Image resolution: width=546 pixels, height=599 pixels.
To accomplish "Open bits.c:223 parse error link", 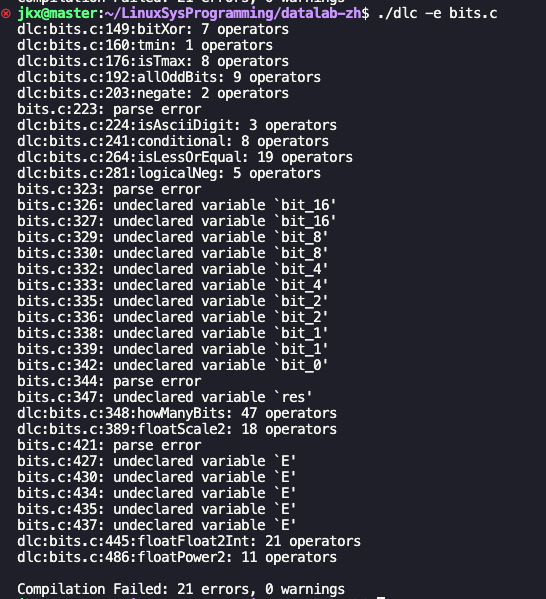I will [x=109, y=109].
